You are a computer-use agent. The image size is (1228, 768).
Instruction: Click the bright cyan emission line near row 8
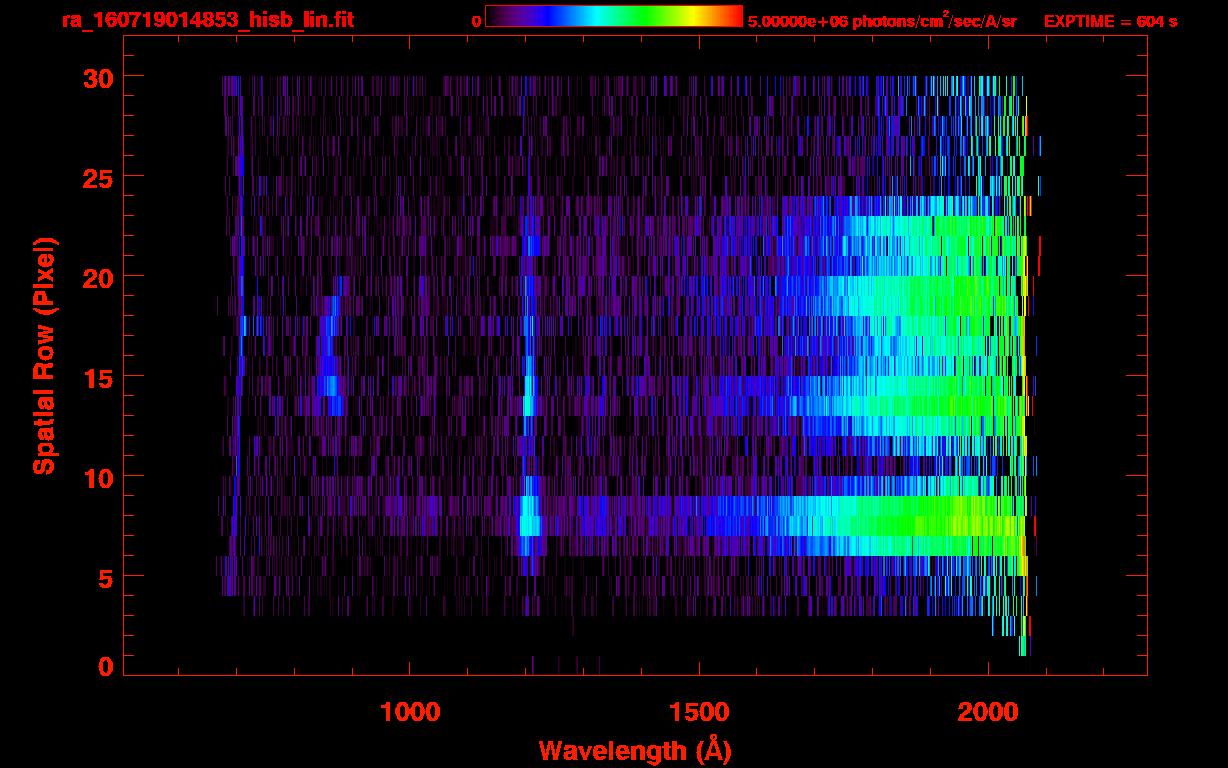pos(529,516)
